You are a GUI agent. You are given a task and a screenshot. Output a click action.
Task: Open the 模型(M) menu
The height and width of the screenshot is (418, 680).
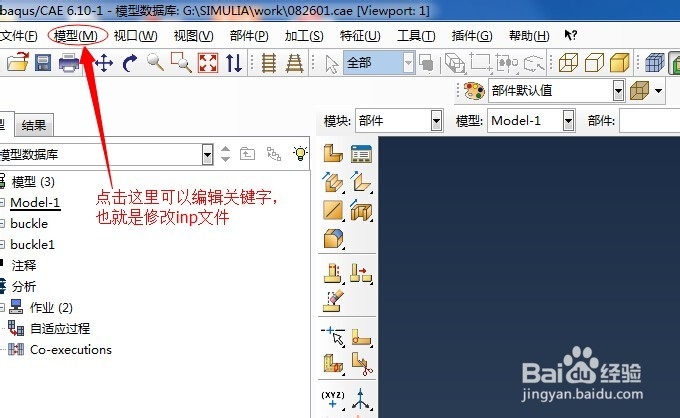tap(76, 36)
